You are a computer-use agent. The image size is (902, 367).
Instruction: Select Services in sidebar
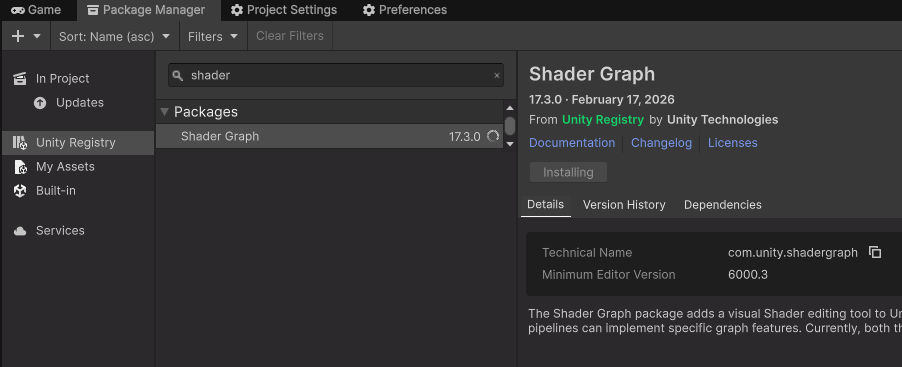[78, 231]
